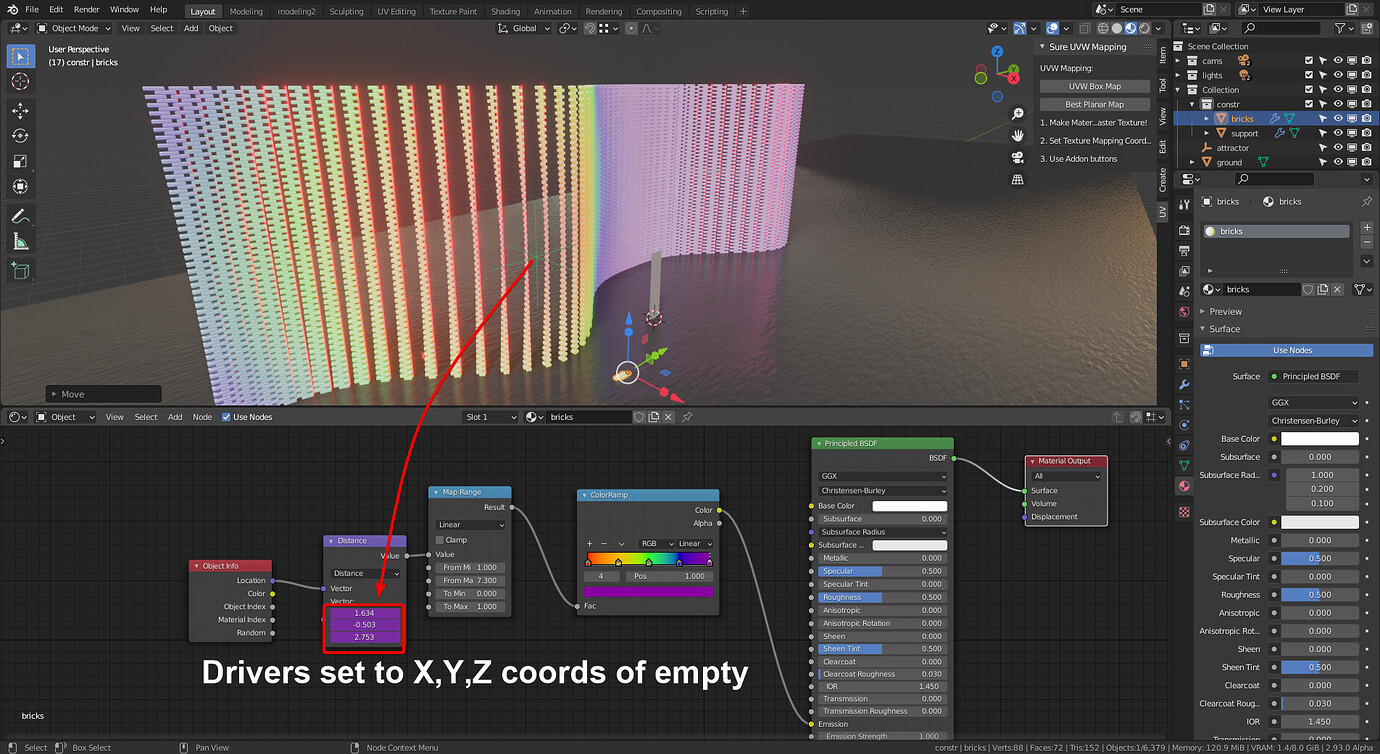Select the bricks material slot in the list
This screenshot has height=754, width=1380.
[x=1276, y=231]
